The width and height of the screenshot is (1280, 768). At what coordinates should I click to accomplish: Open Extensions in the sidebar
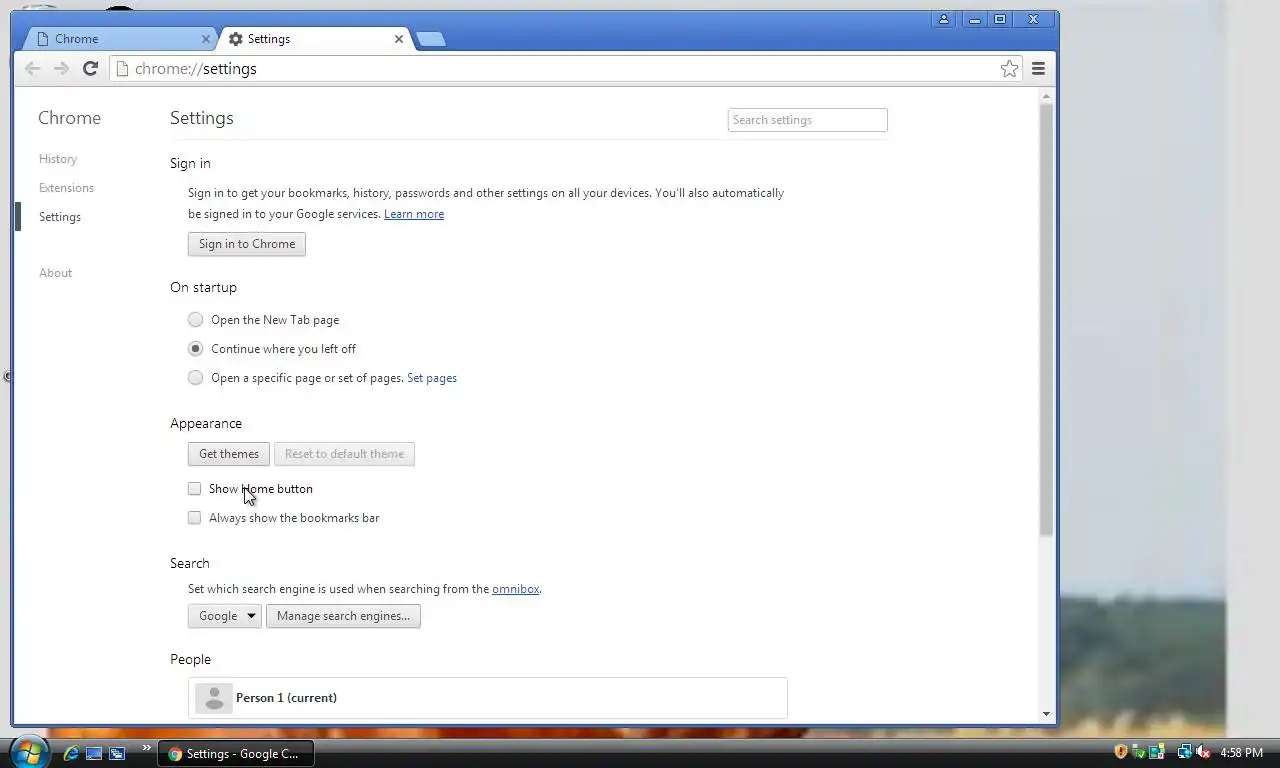click(66, 188)
